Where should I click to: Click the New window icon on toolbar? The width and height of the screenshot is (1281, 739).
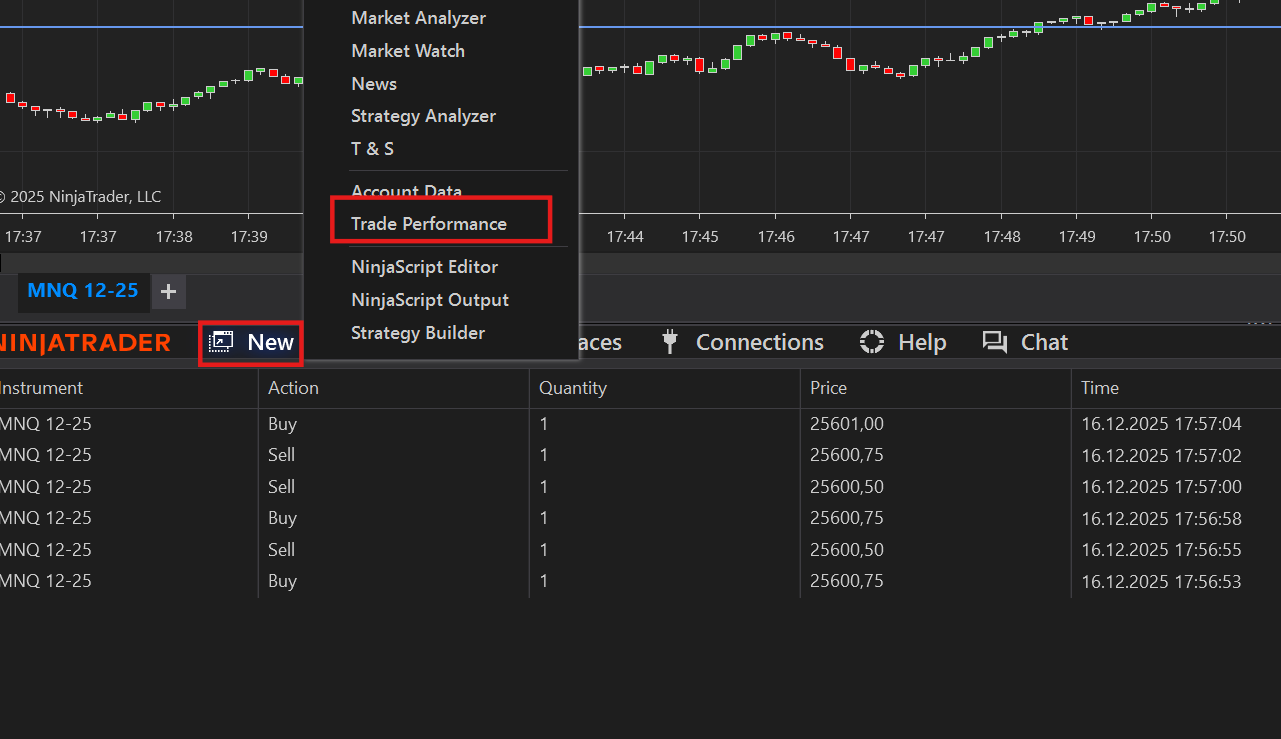tap(220, 341)
